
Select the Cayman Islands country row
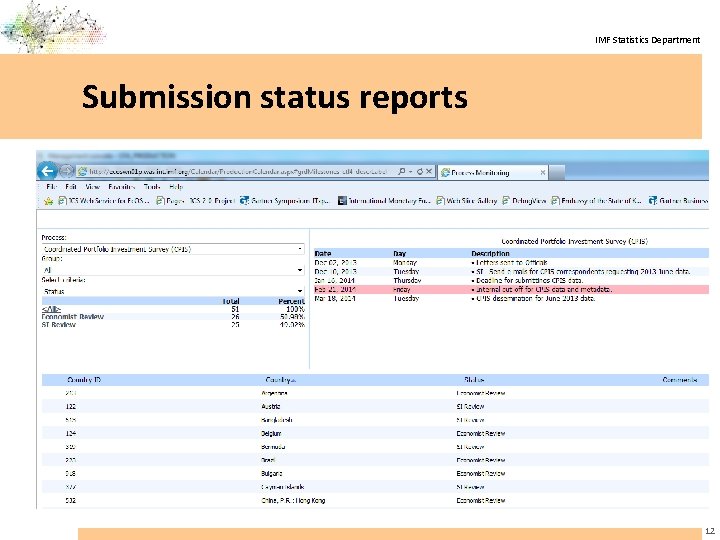point(375,487)
